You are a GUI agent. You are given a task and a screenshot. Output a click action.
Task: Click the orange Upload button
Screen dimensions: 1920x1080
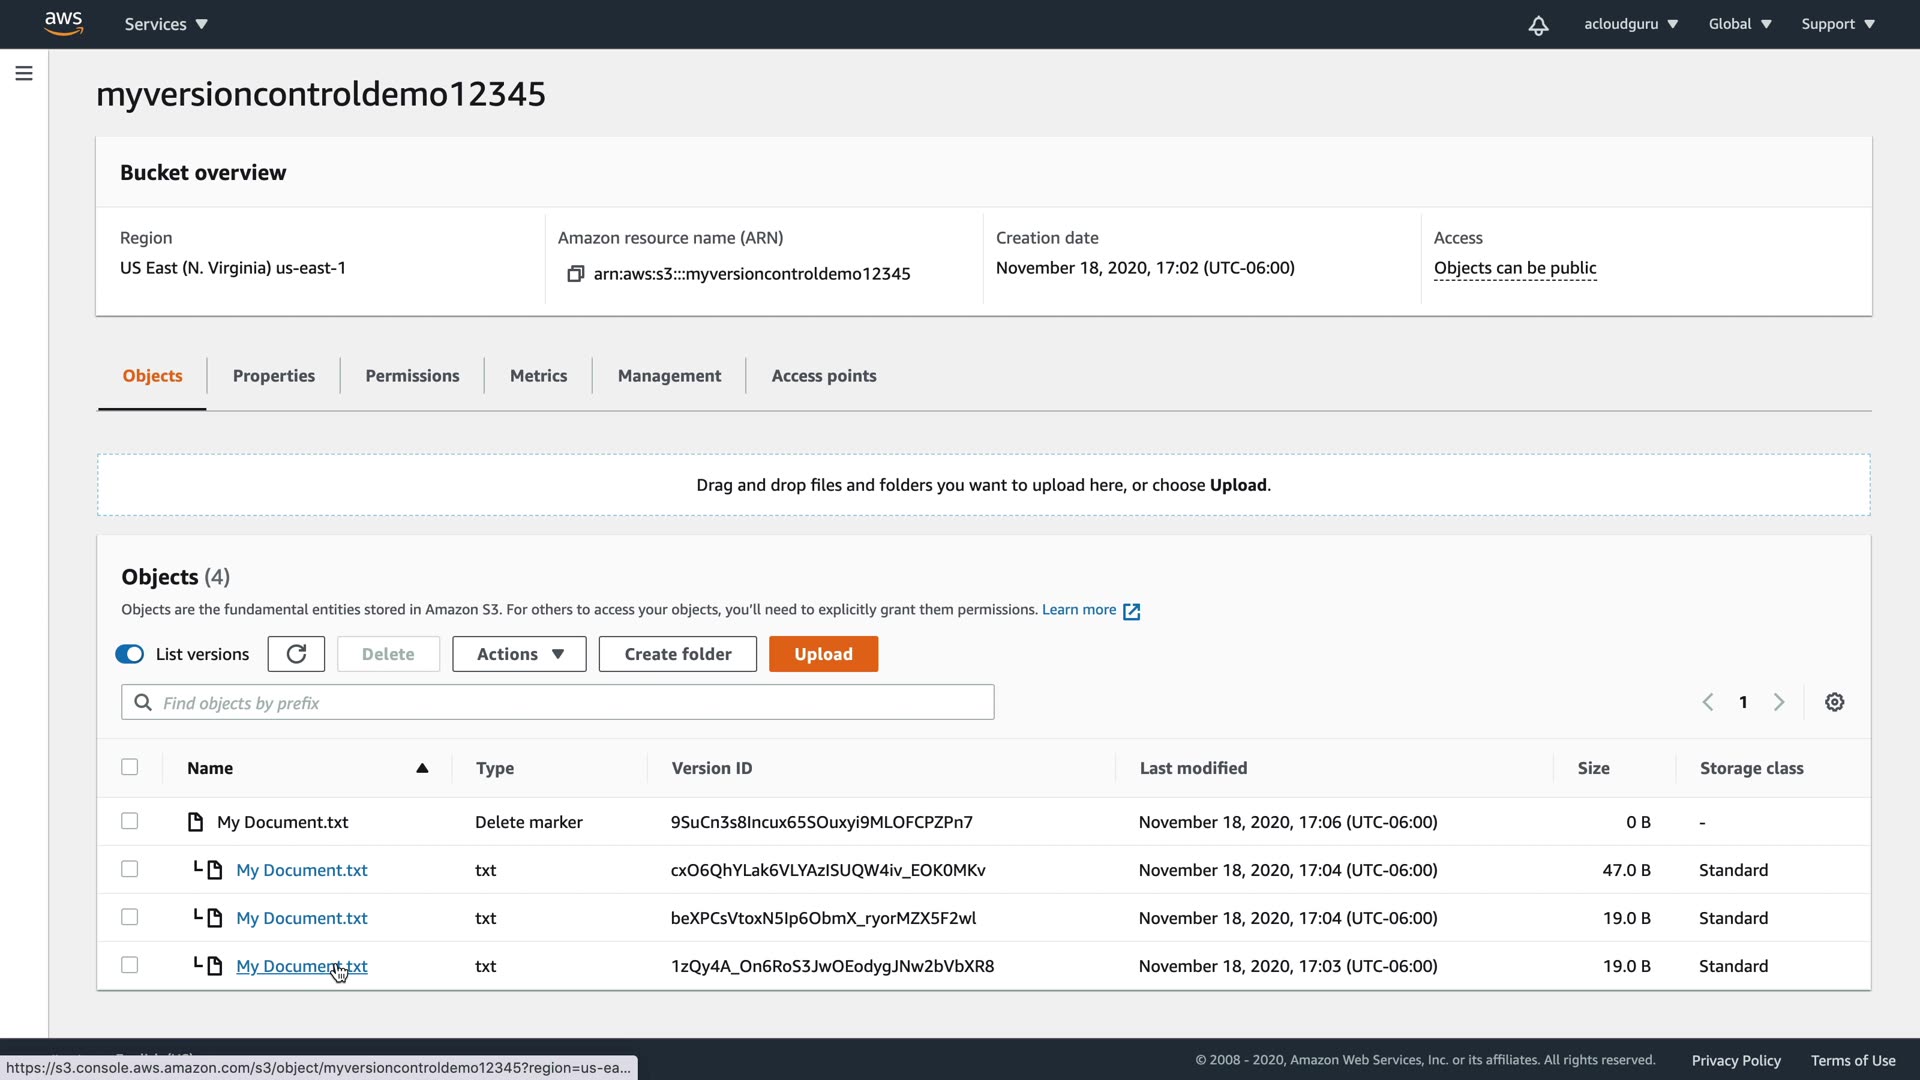(x=823, y=654)
